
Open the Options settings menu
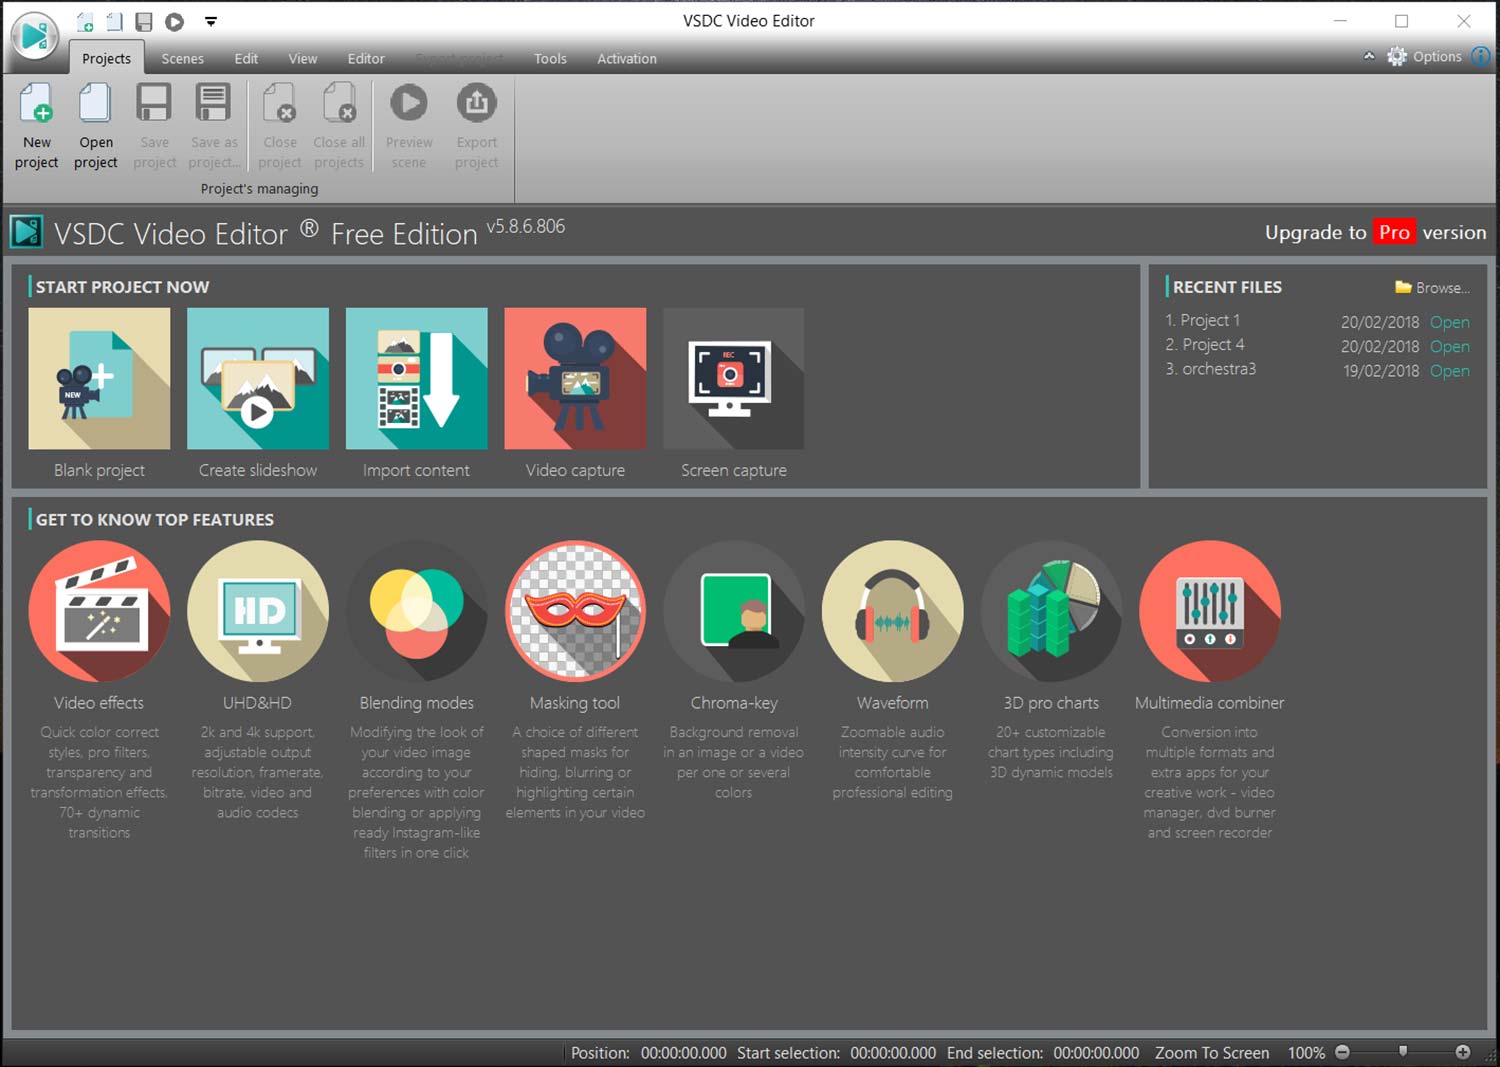point(1425,57)
